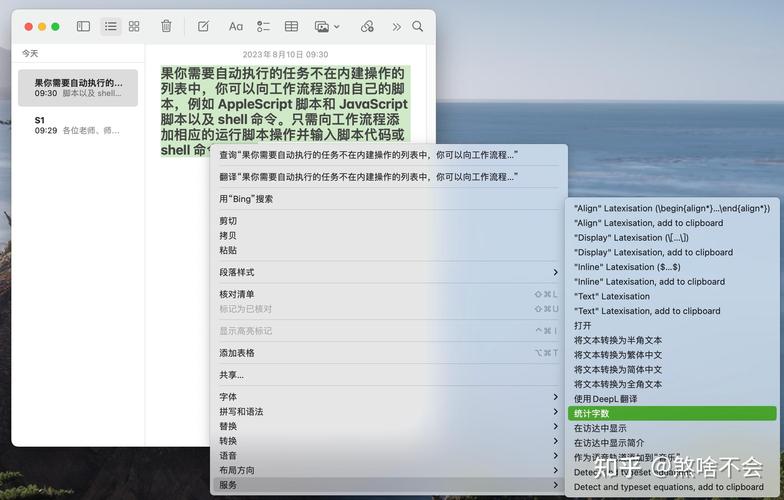Choose 查询 lookup context menu entry

coord(388,155)
